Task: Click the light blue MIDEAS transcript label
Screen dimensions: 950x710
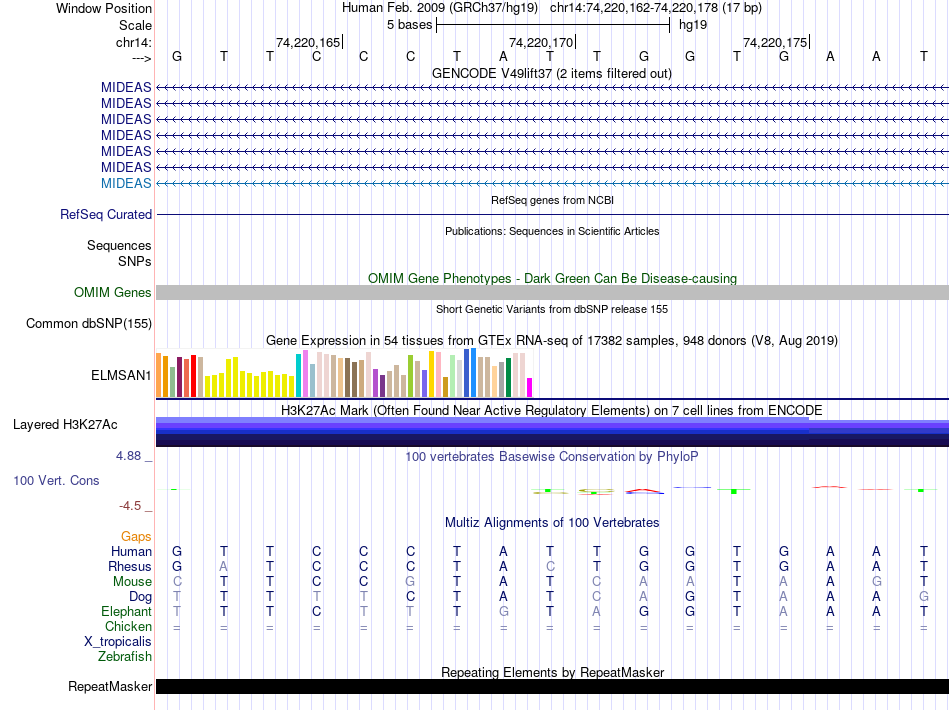Action: coord(126,183)
